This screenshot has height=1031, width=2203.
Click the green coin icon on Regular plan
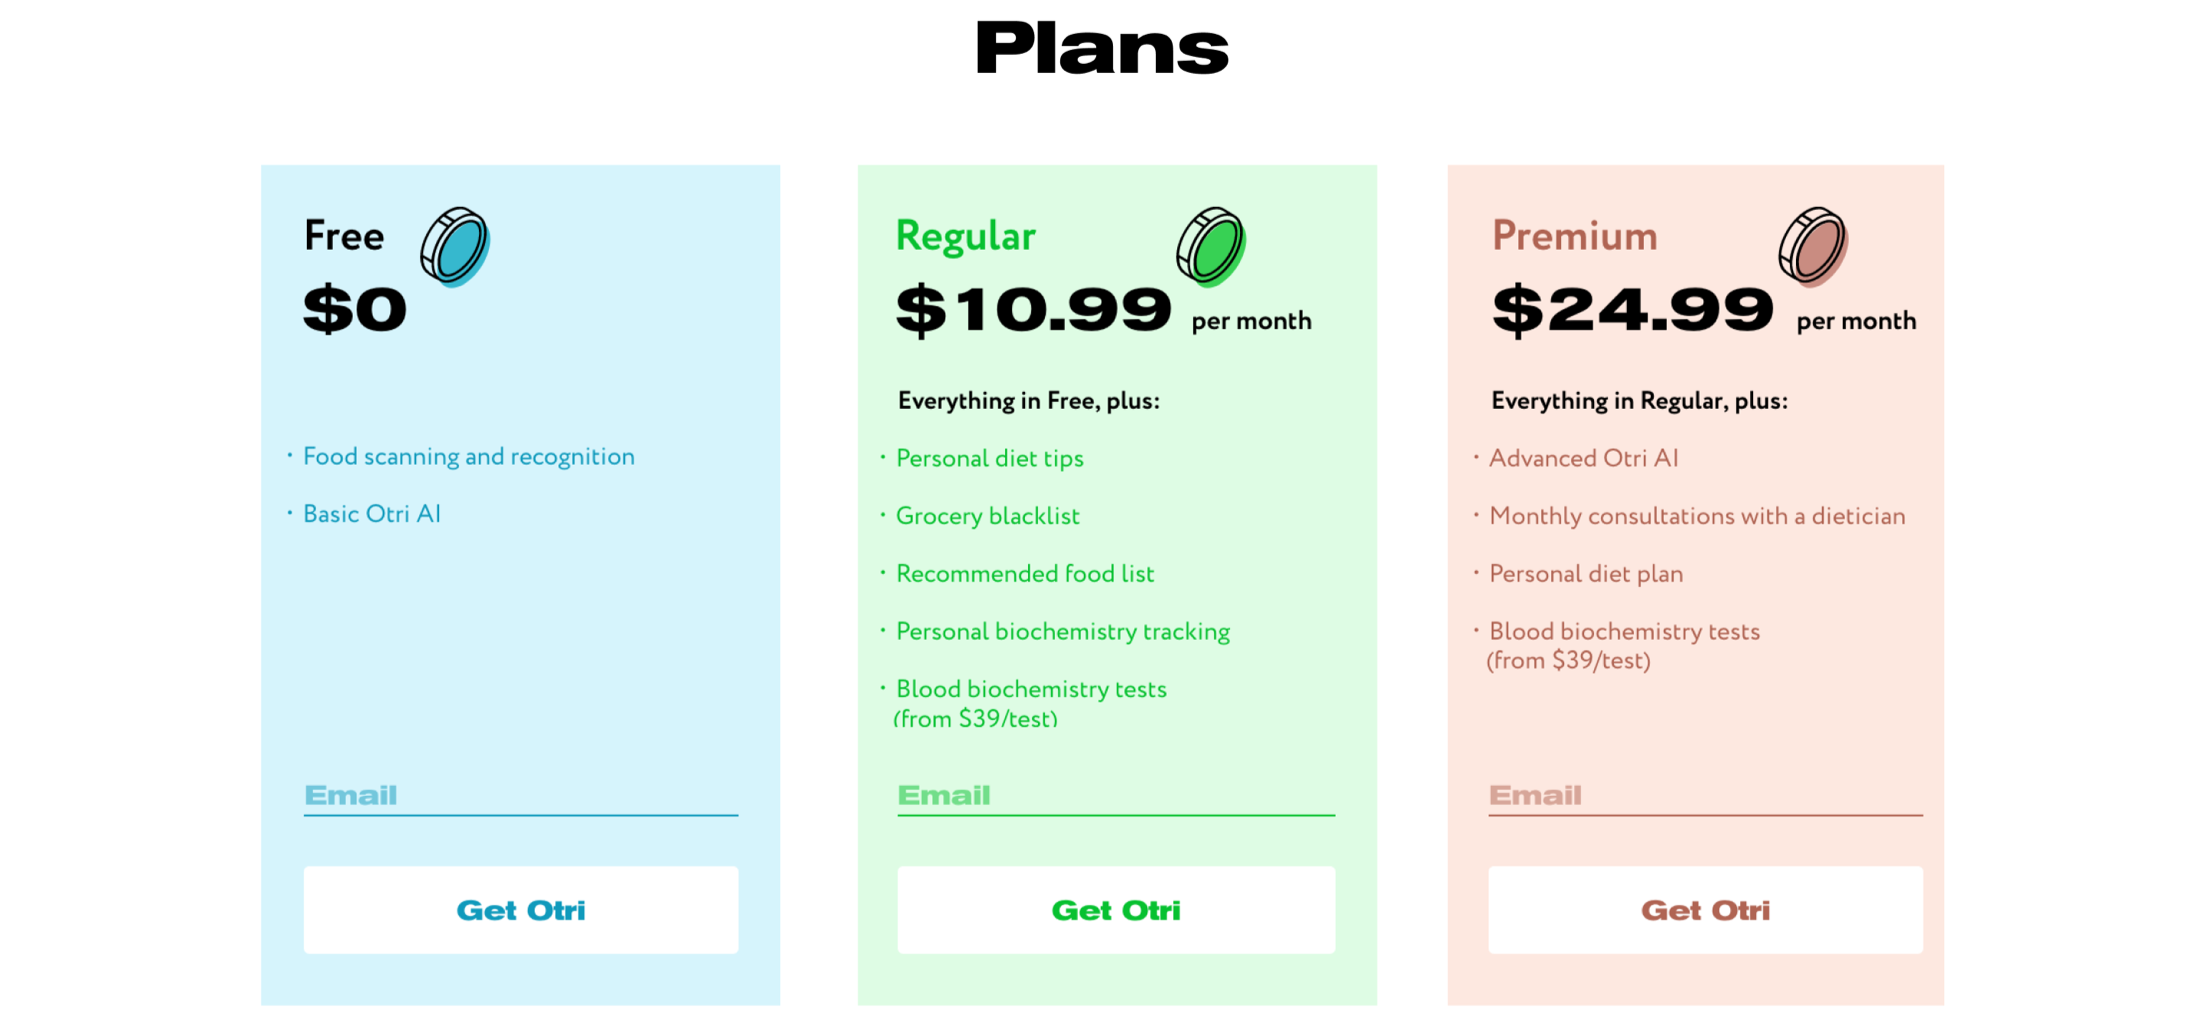(x=1211, y=247)
